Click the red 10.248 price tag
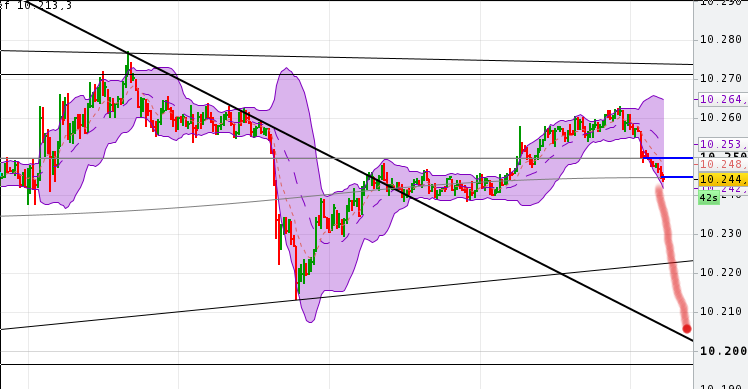748x389 pixels. pyautogui.click(x=723, y=164)
